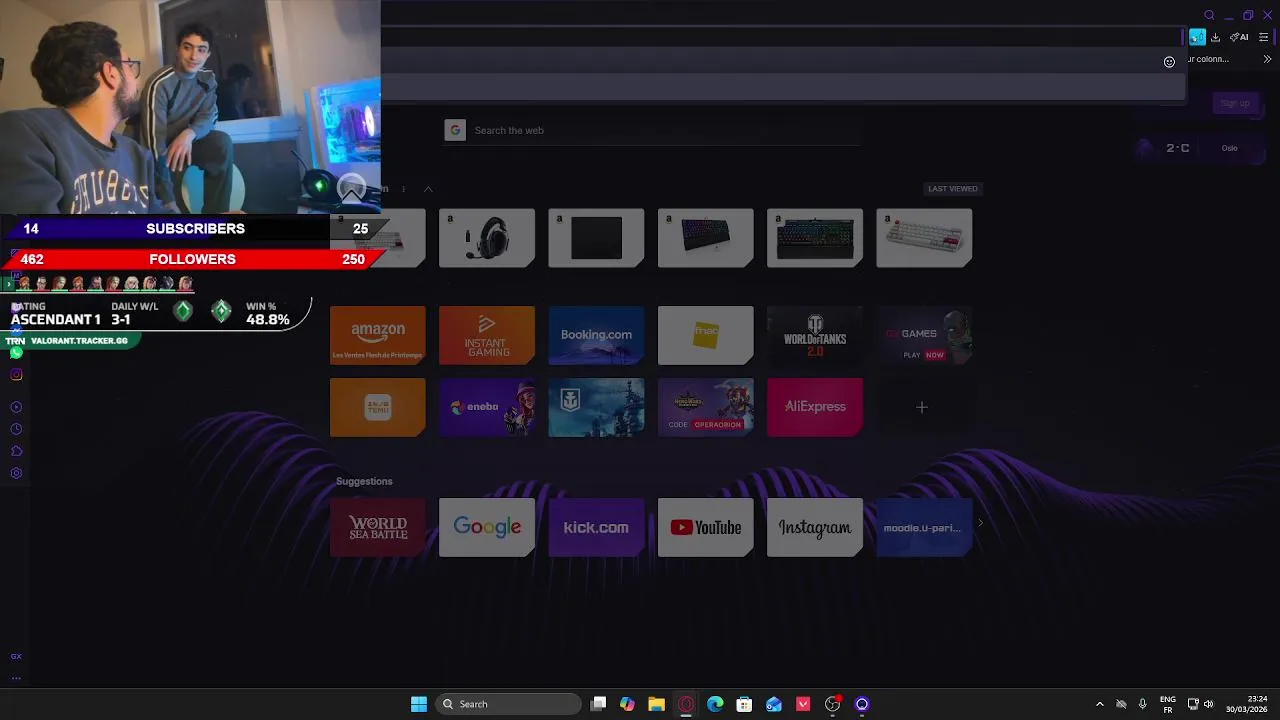Expand bookmarks overflow double chevron

(x=1268, y=59)
